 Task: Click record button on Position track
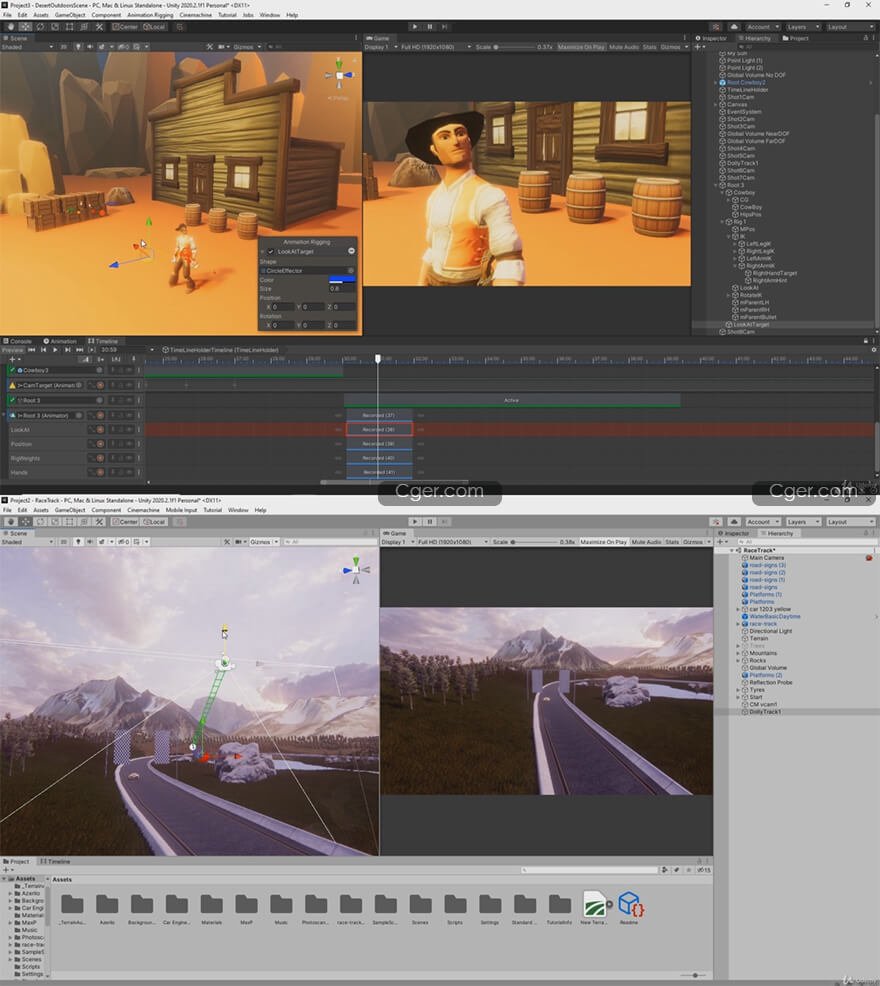(x=100, y=444)
